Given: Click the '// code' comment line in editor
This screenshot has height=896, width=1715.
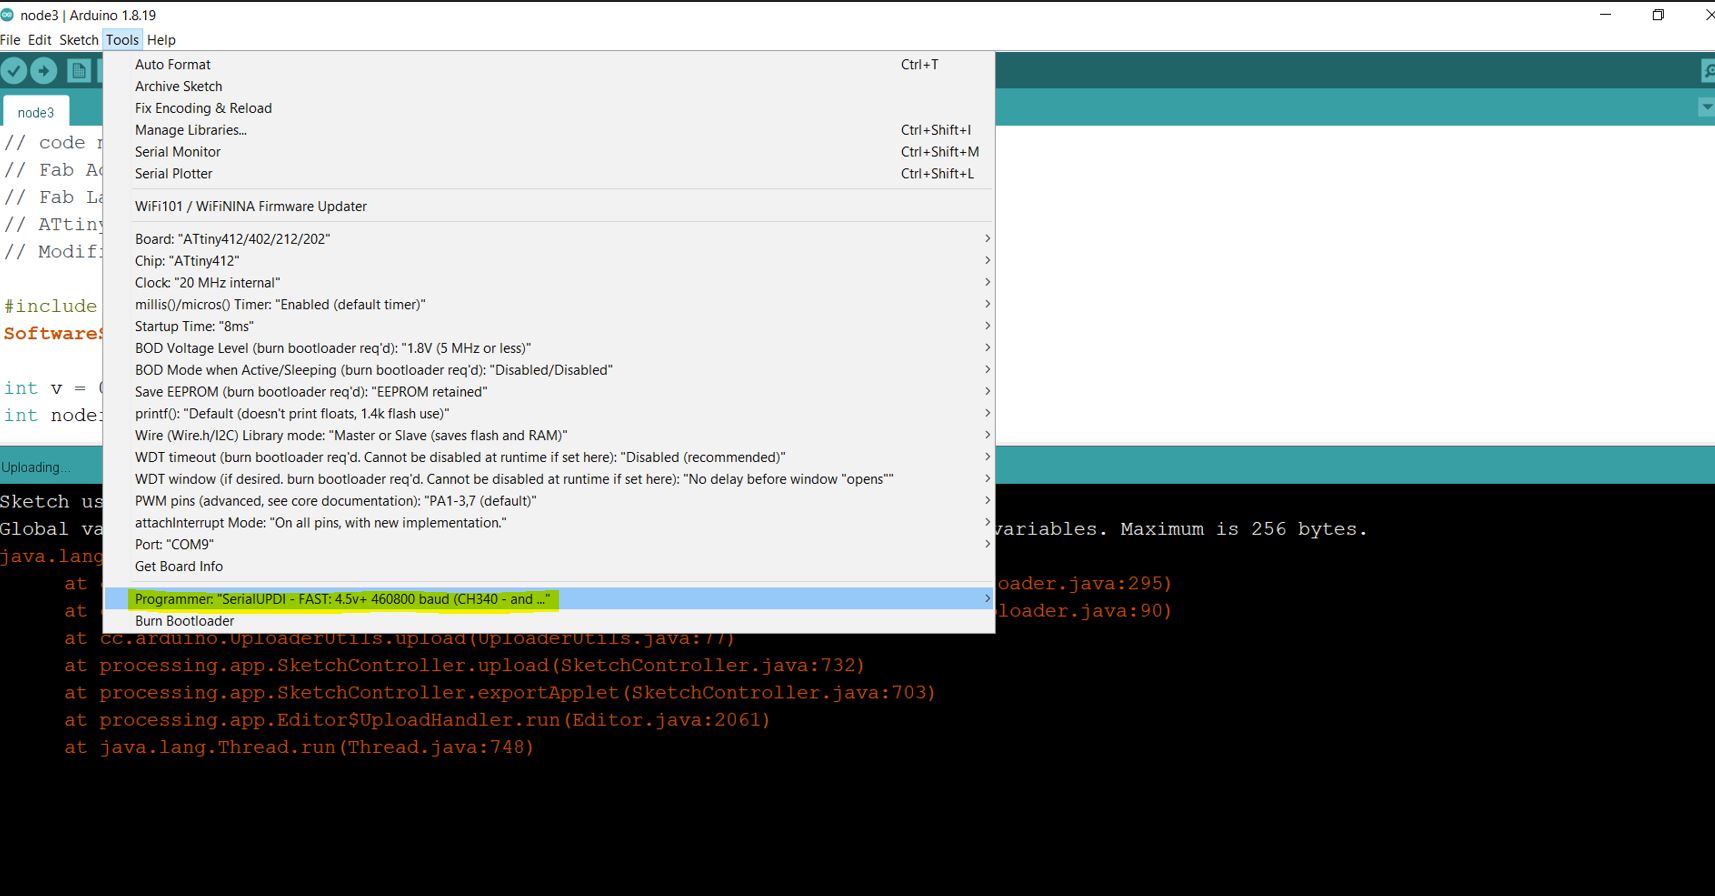Looking at the screenshot, I should point(52,142).
